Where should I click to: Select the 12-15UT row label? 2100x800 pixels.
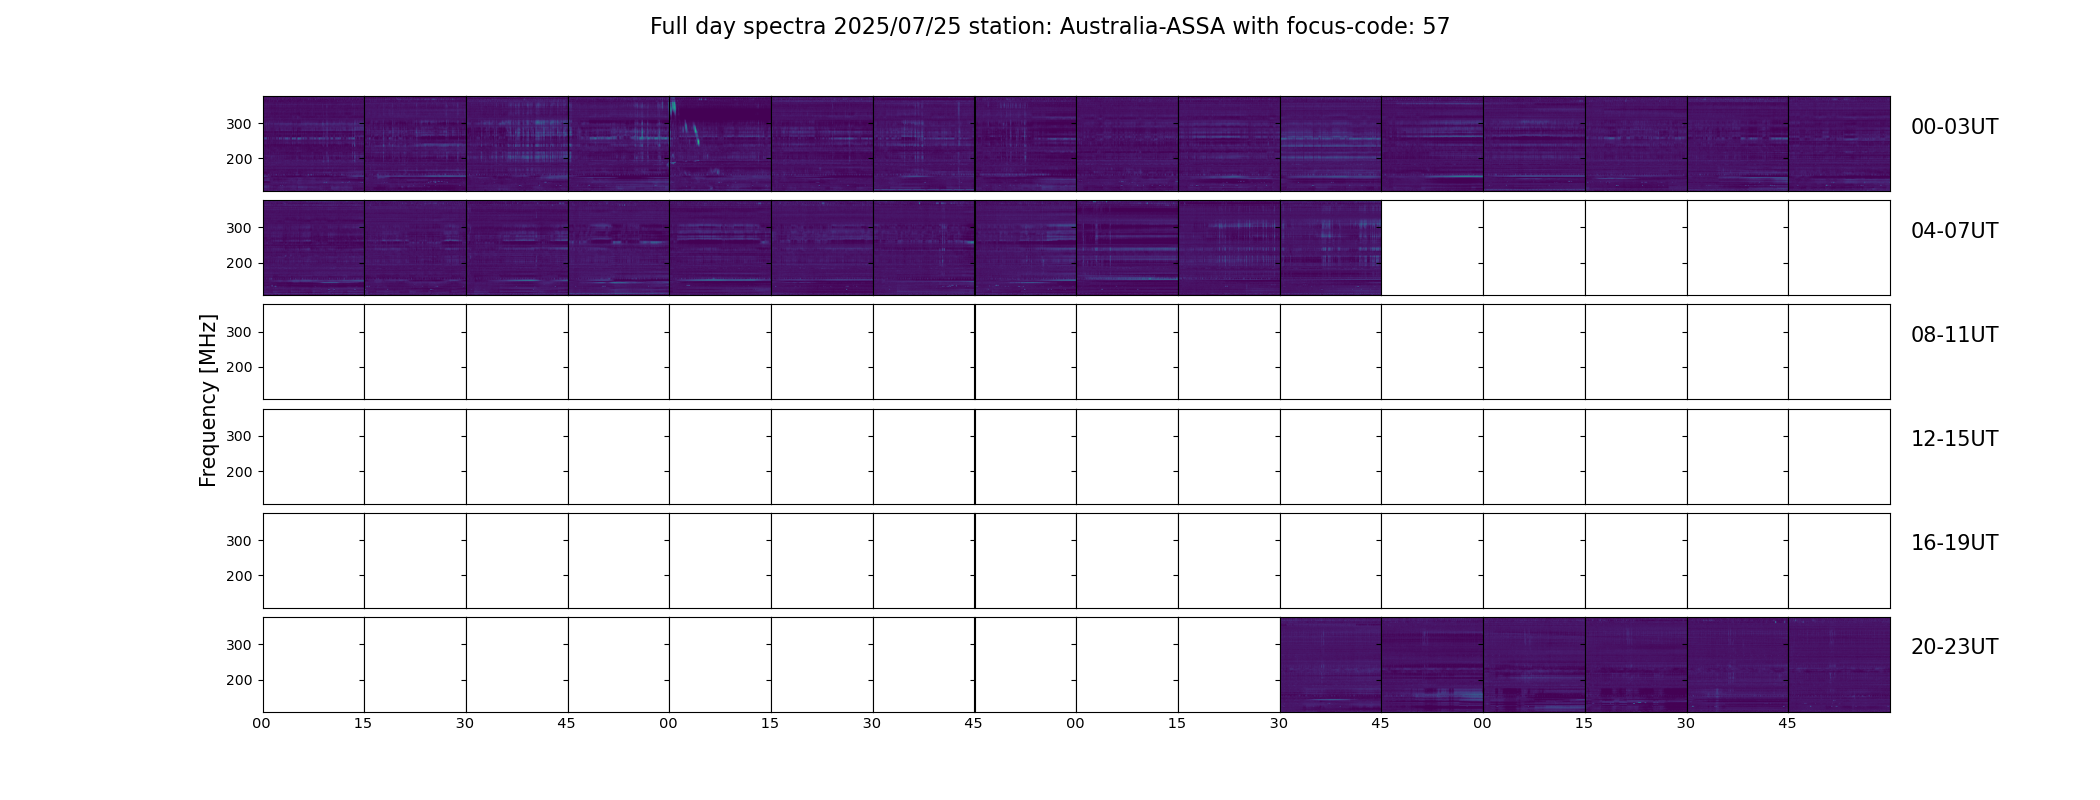click(x=1954, y=439)
